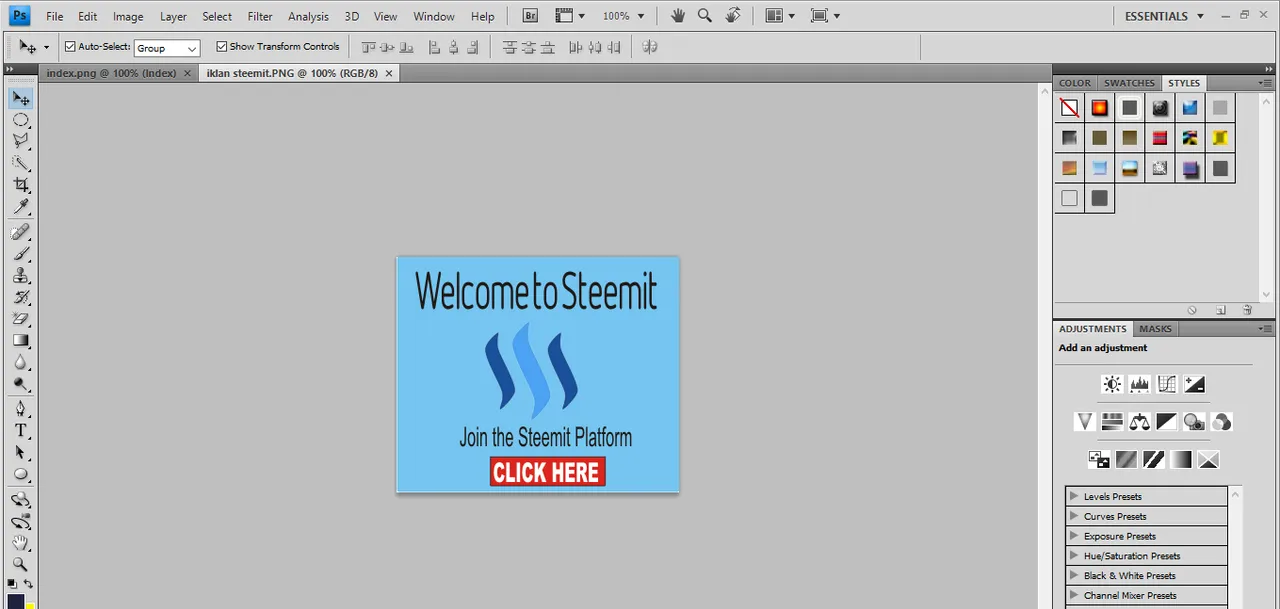This screenshot has height=609, width=1280.
Task: Select the Path Selection tool
Action: pos(20,453)
